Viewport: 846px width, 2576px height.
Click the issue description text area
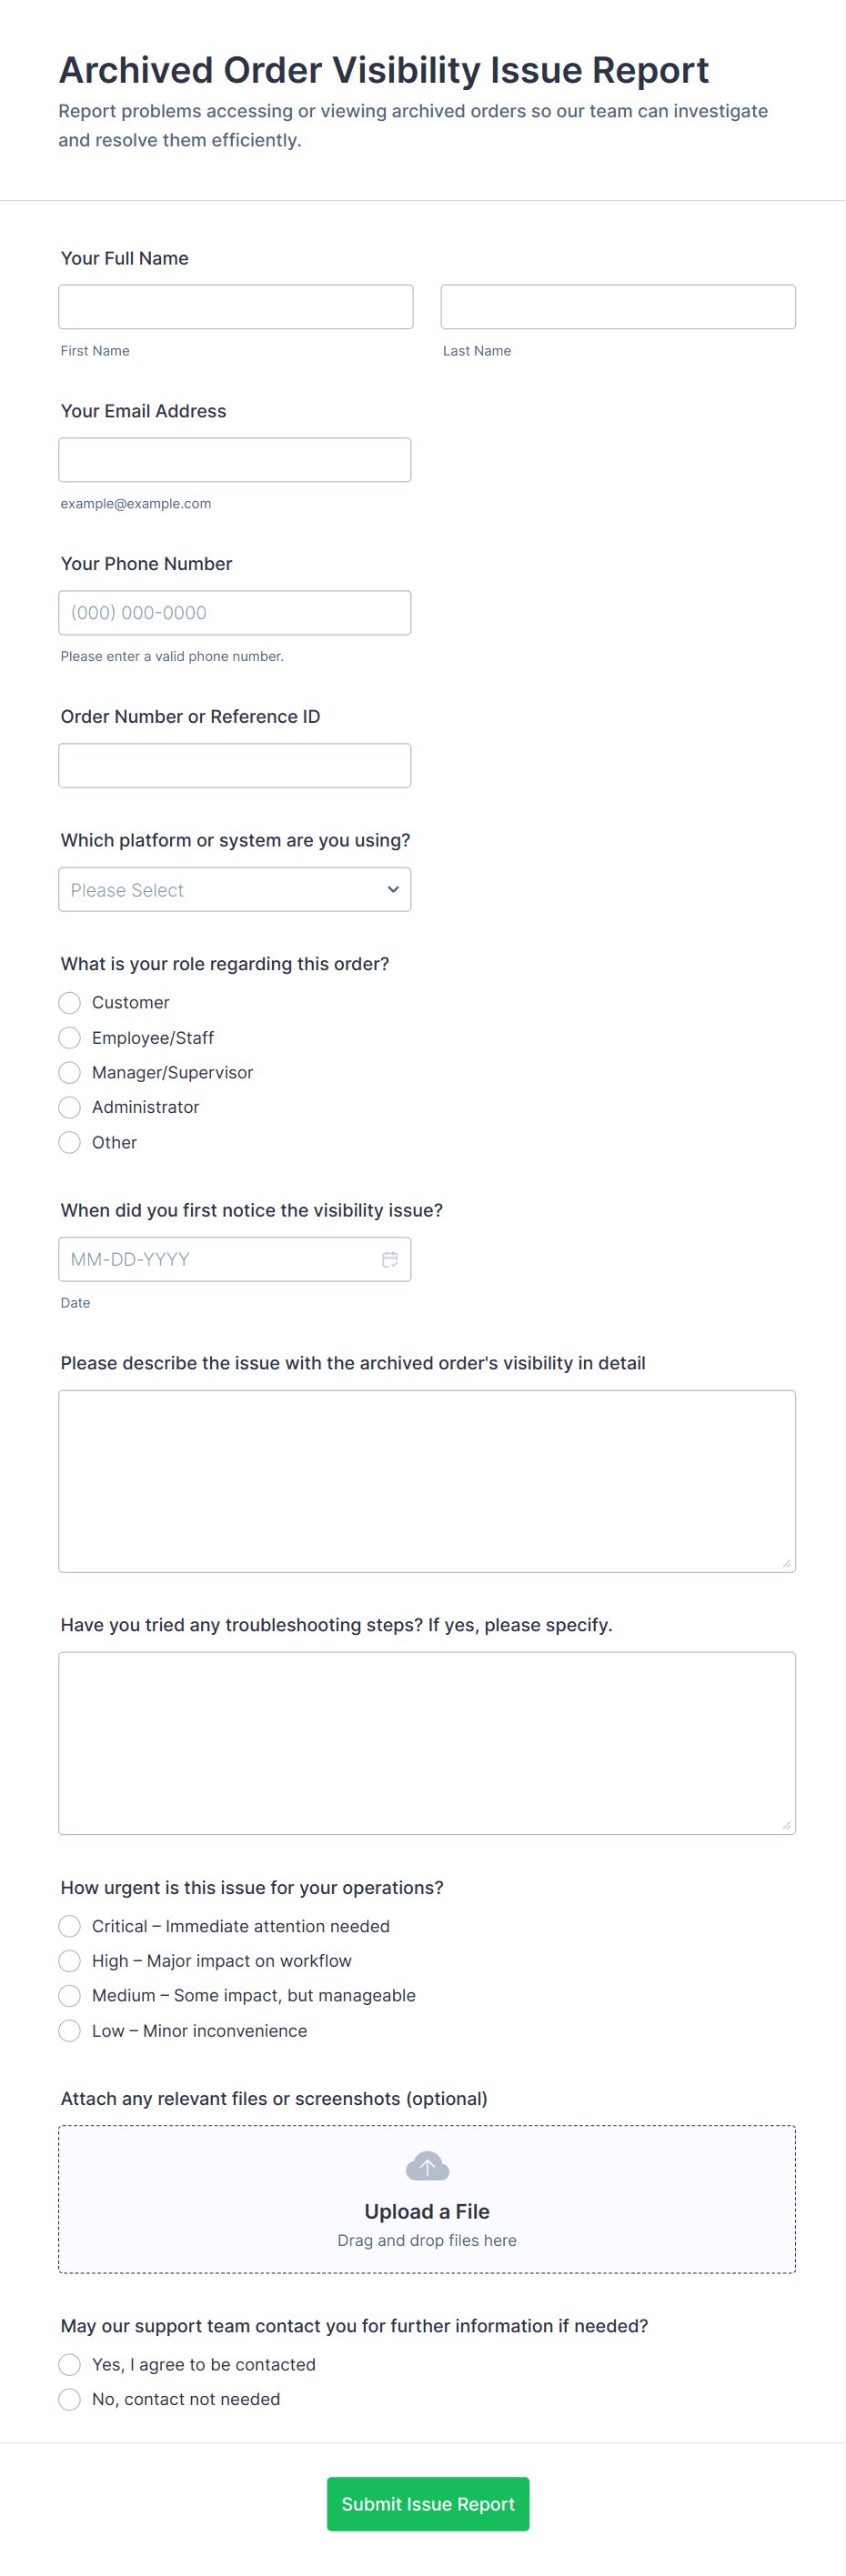pos(427,1481)
